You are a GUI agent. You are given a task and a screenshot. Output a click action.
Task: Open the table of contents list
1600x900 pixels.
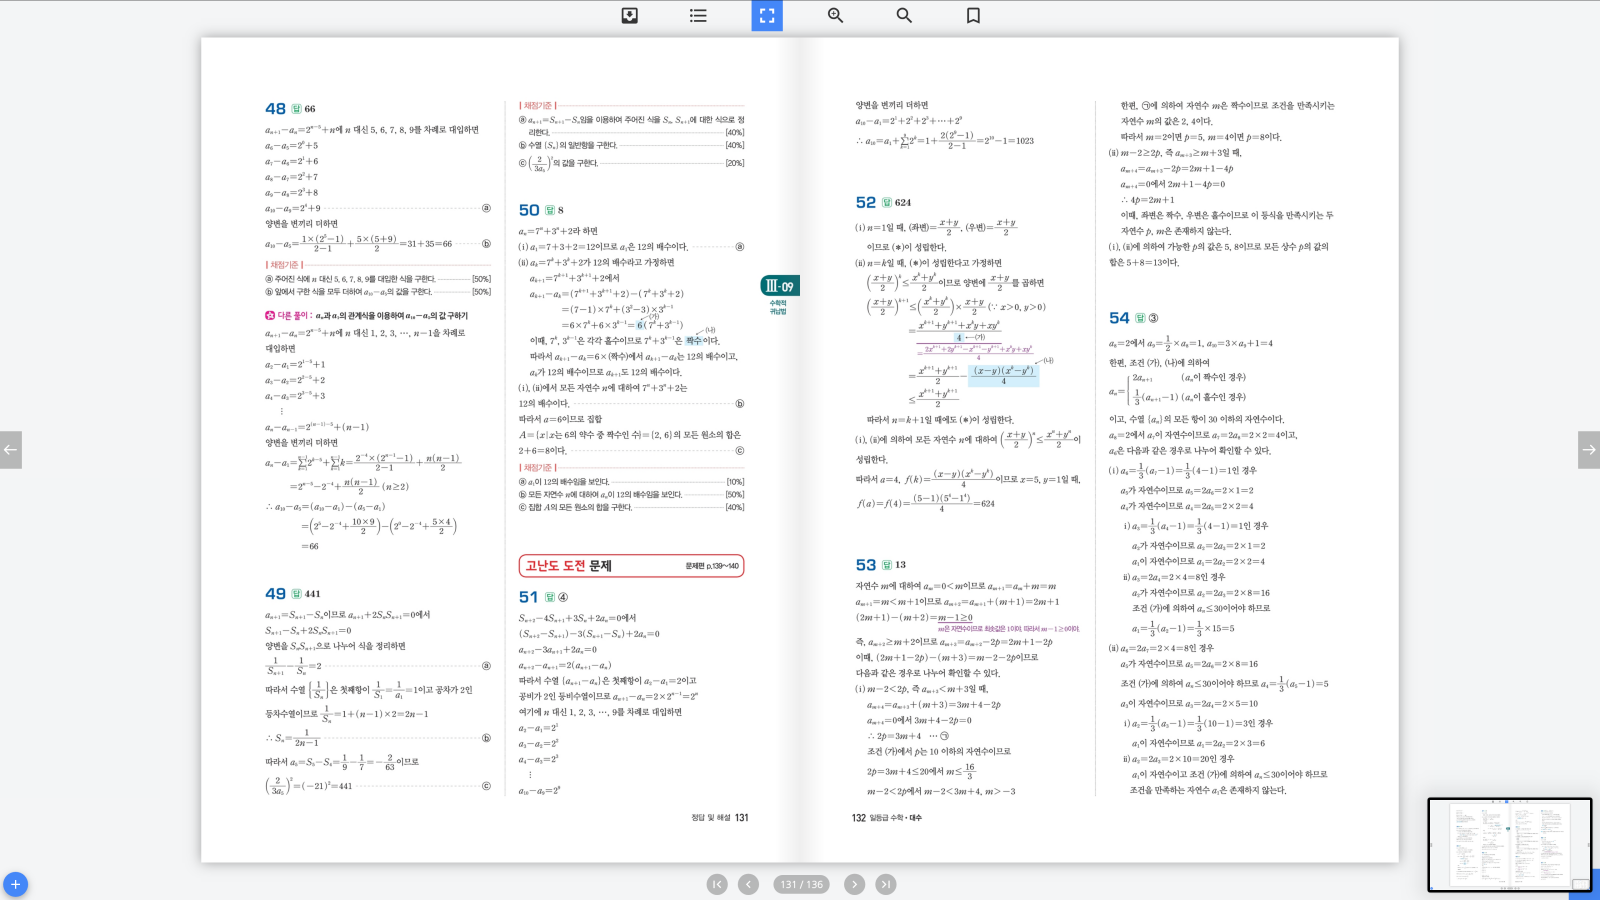pos(698,15)
